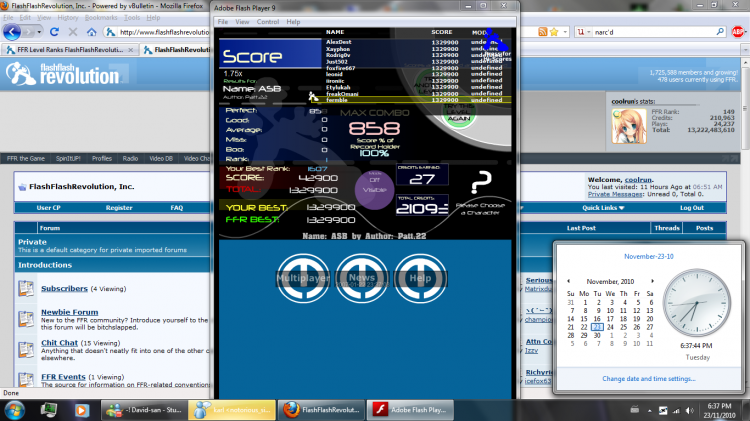Toggle the purple Mode Off Visible circle

375,189
